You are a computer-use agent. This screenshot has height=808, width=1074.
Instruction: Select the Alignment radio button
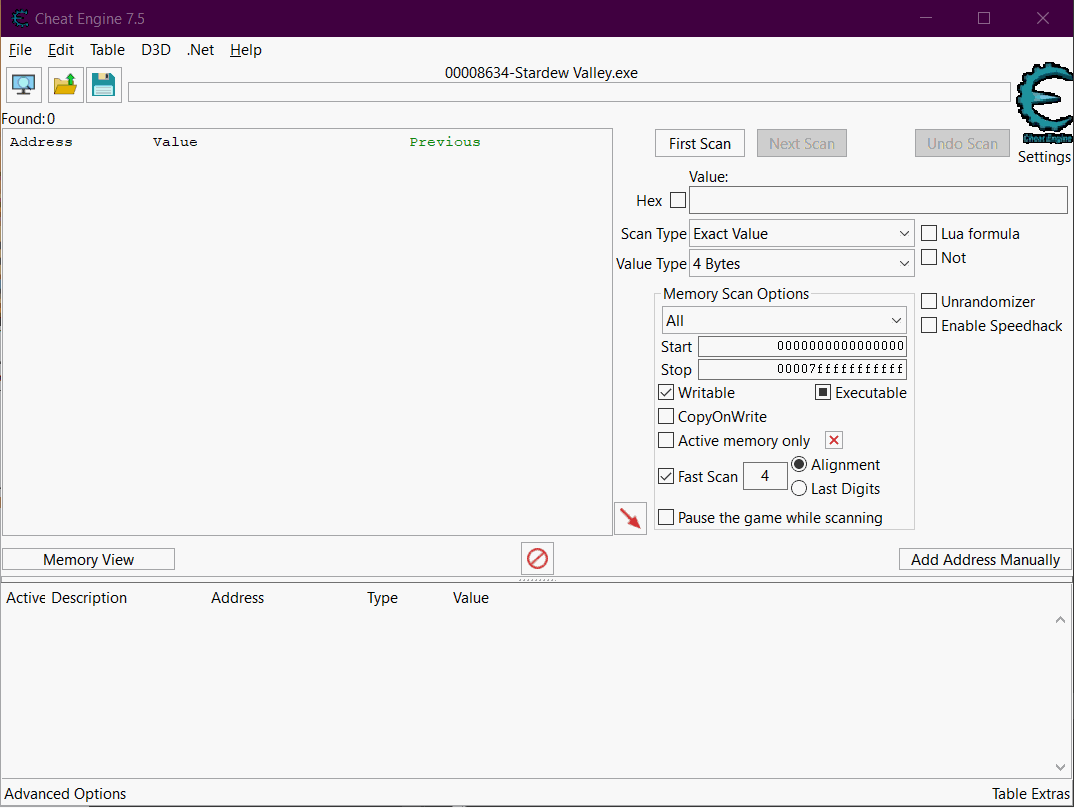point(799,464)
